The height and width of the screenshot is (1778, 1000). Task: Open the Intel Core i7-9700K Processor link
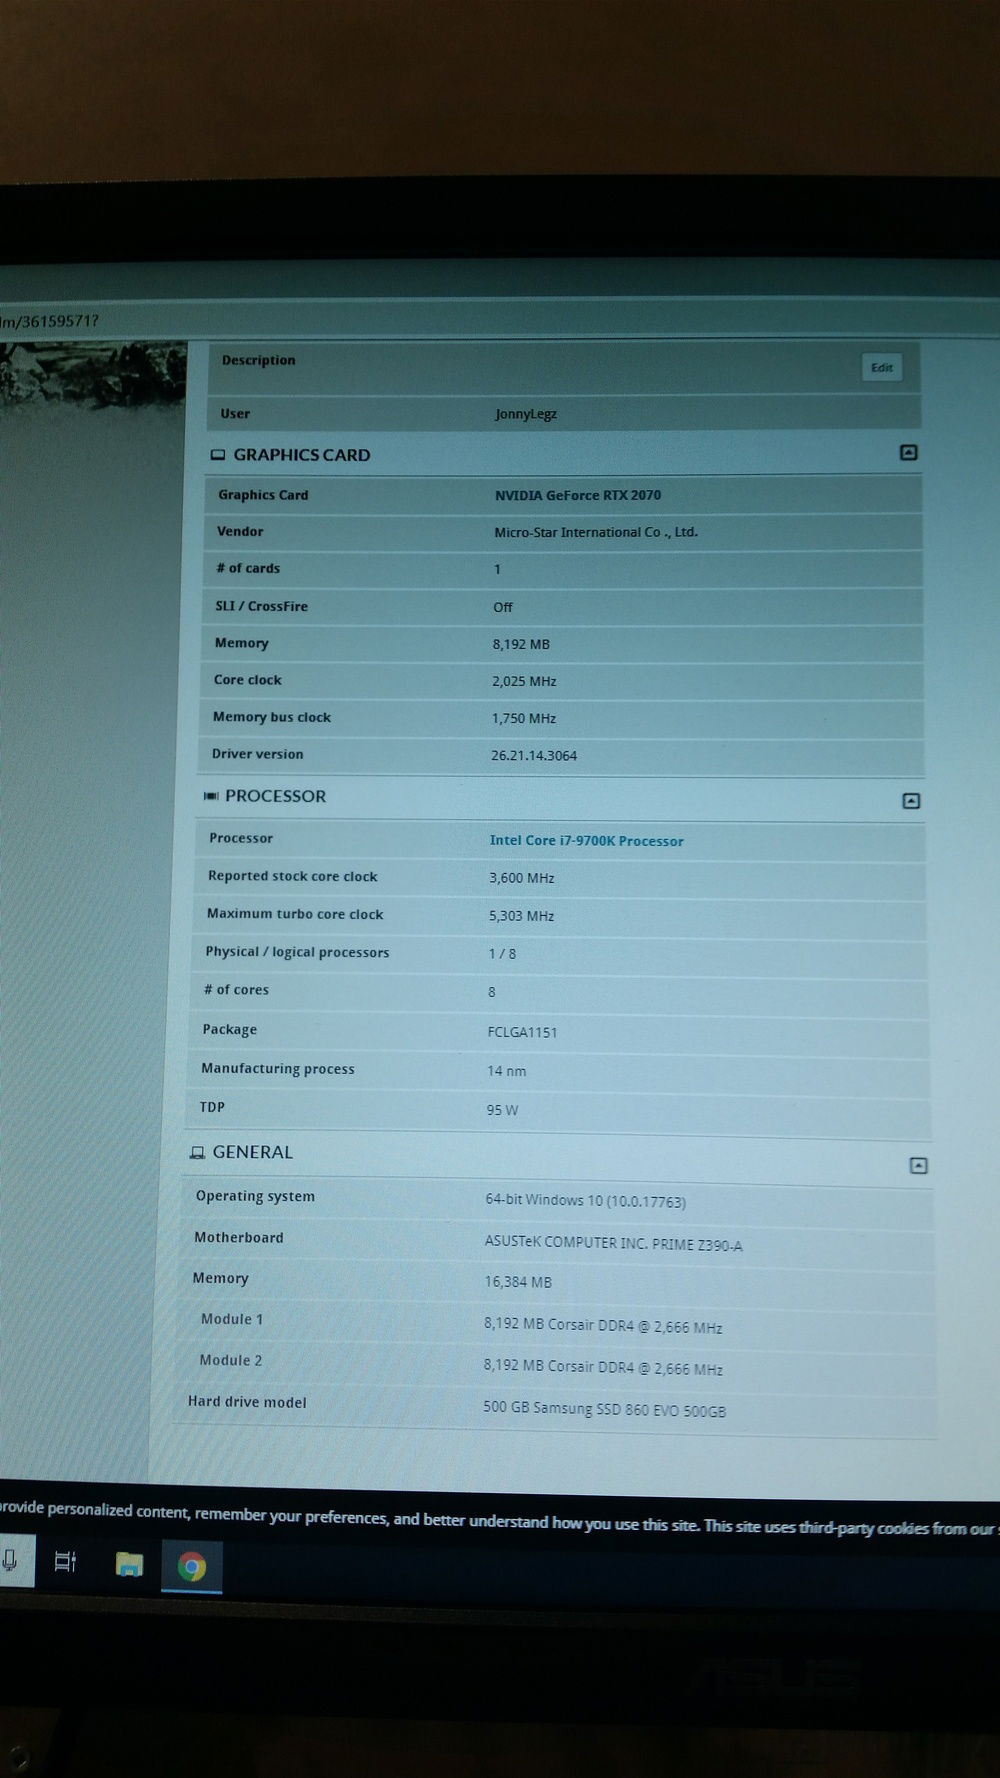[x=586, y=841]
